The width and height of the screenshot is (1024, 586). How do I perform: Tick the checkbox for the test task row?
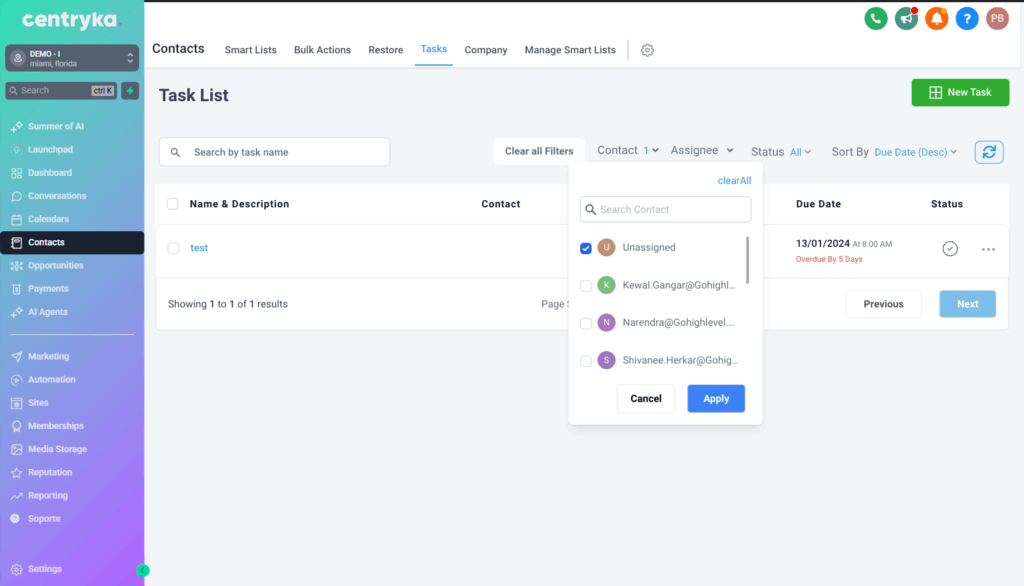pyautogui.click(x=173, y=248)
